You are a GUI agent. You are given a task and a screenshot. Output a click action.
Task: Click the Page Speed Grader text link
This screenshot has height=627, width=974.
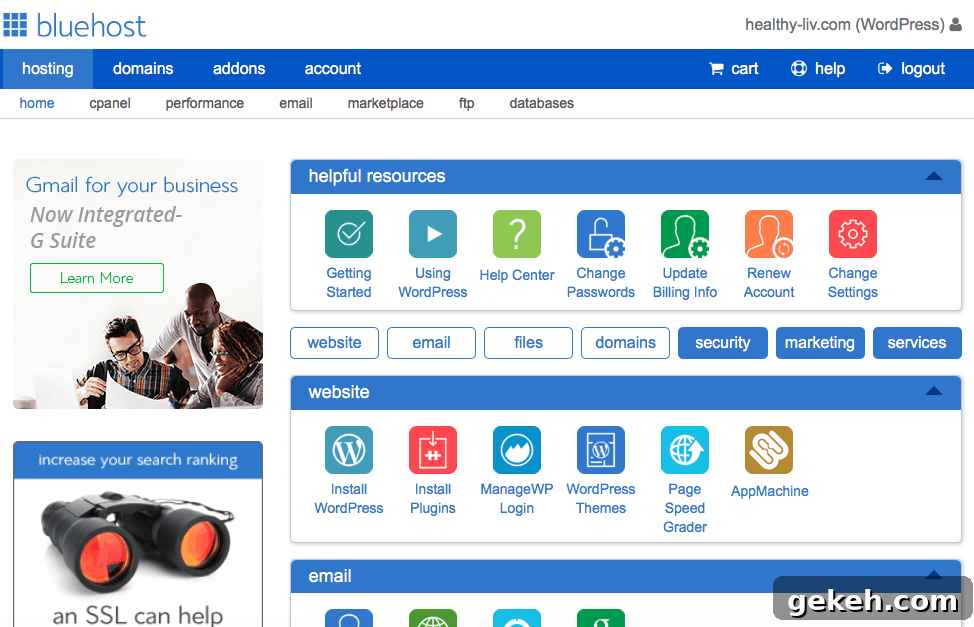tap(685, 508)
